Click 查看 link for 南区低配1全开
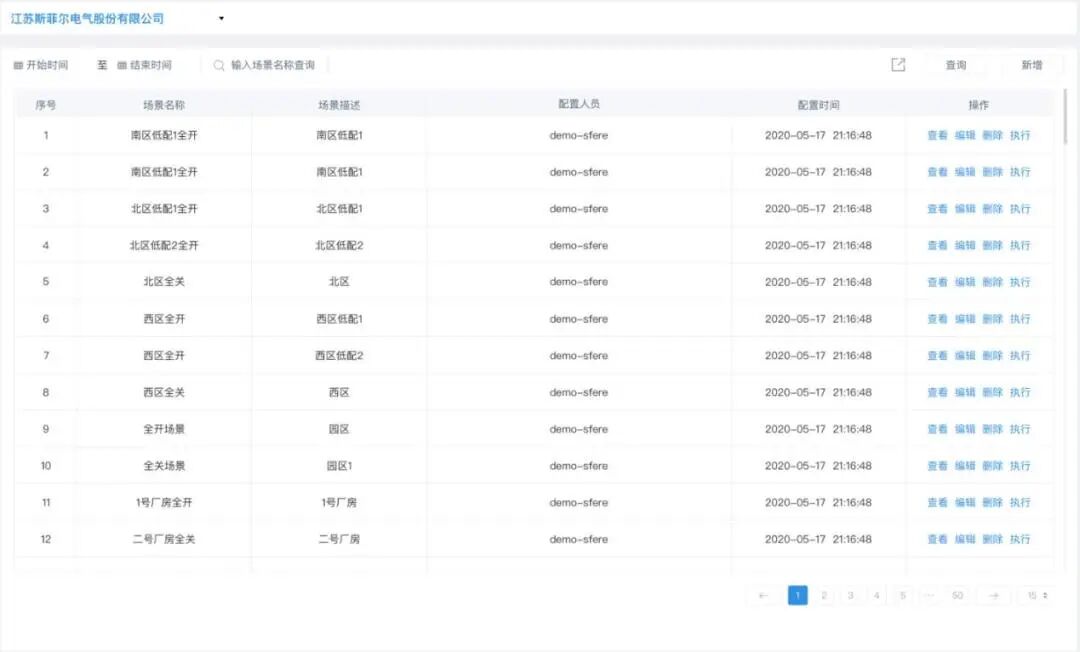This screenshot has height=652, width=1080. [x=936, y=135]
